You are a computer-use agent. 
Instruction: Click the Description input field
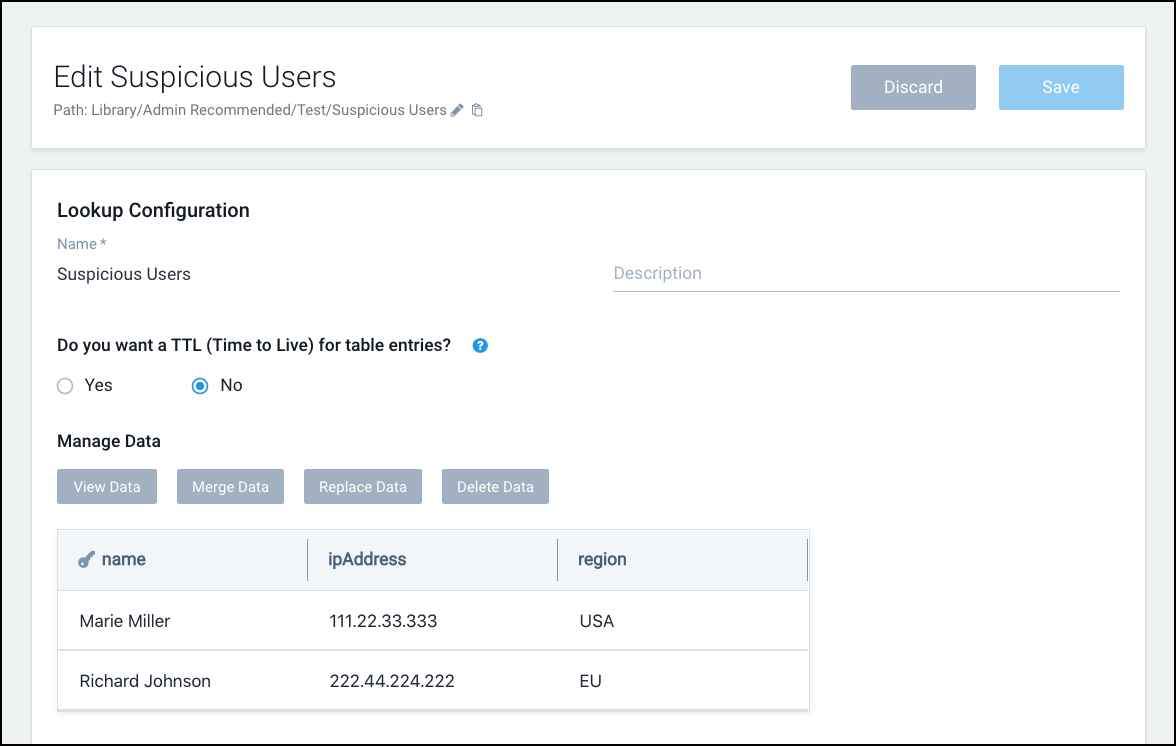point(866,273)
